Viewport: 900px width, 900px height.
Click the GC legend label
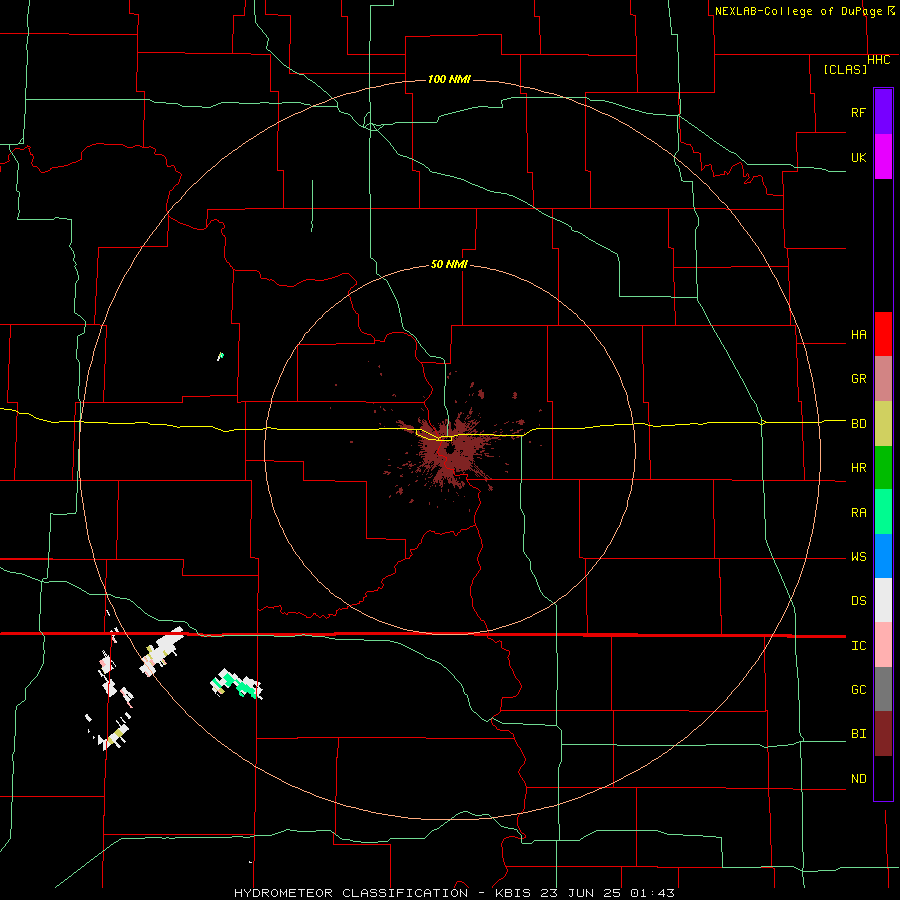coord(859,690)
